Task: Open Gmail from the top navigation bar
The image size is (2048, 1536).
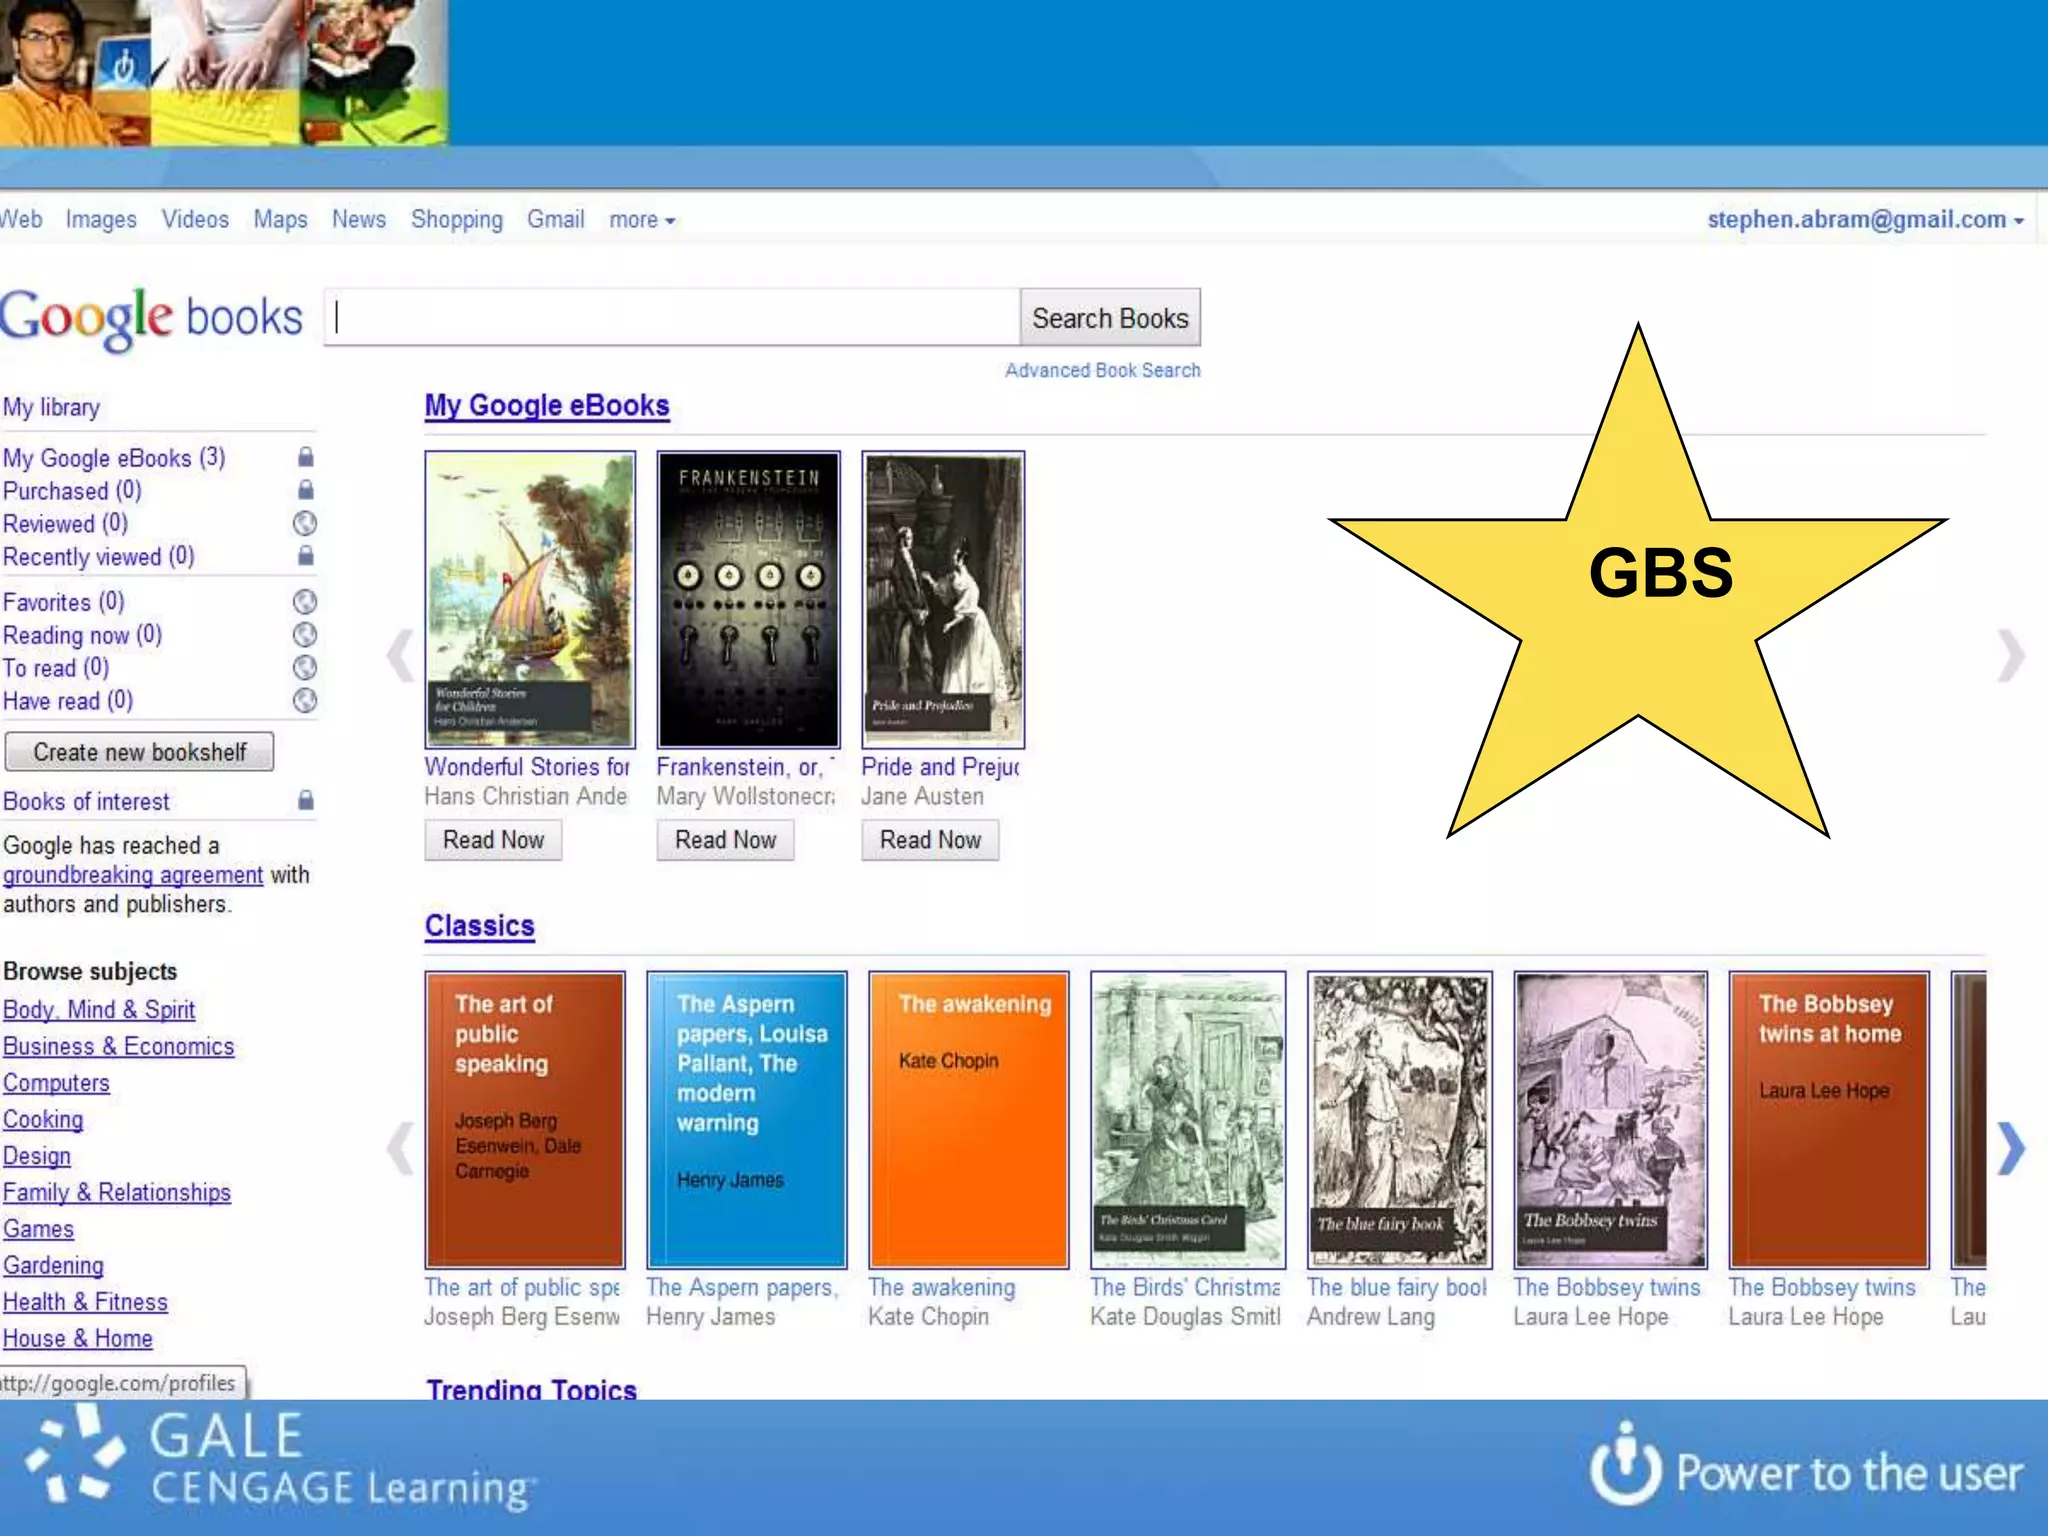Action: pos(555,220)
